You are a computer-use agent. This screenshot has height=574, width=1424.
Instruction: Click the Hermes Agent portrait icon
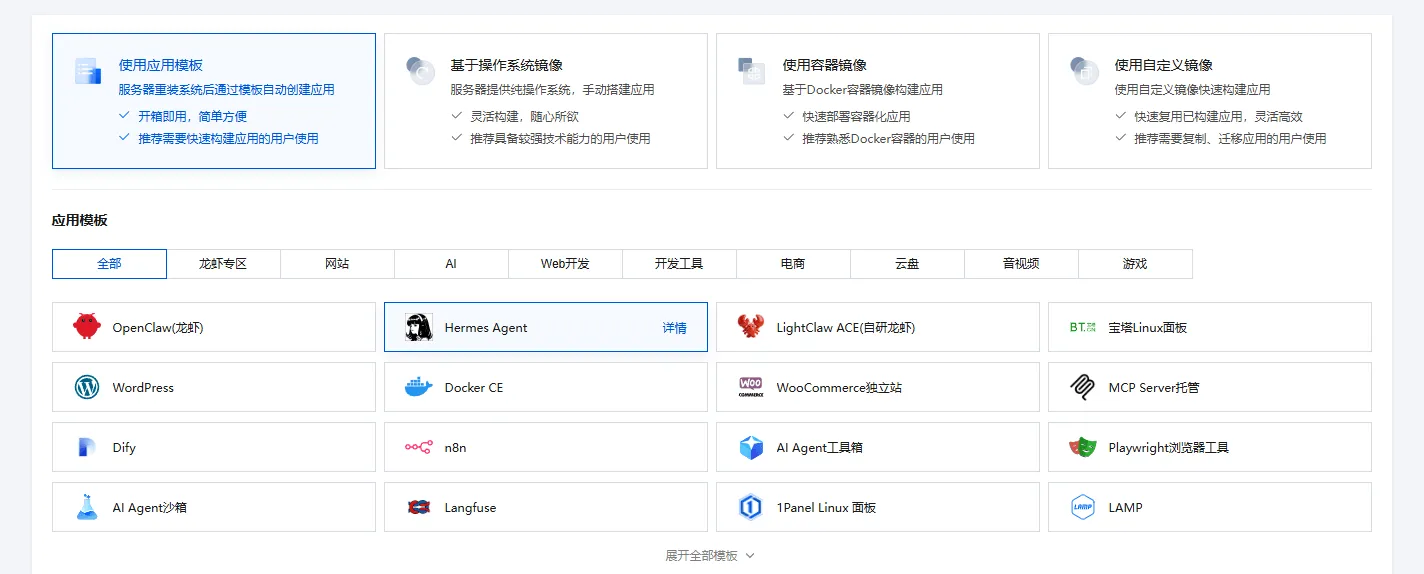[x=419, y=327]
